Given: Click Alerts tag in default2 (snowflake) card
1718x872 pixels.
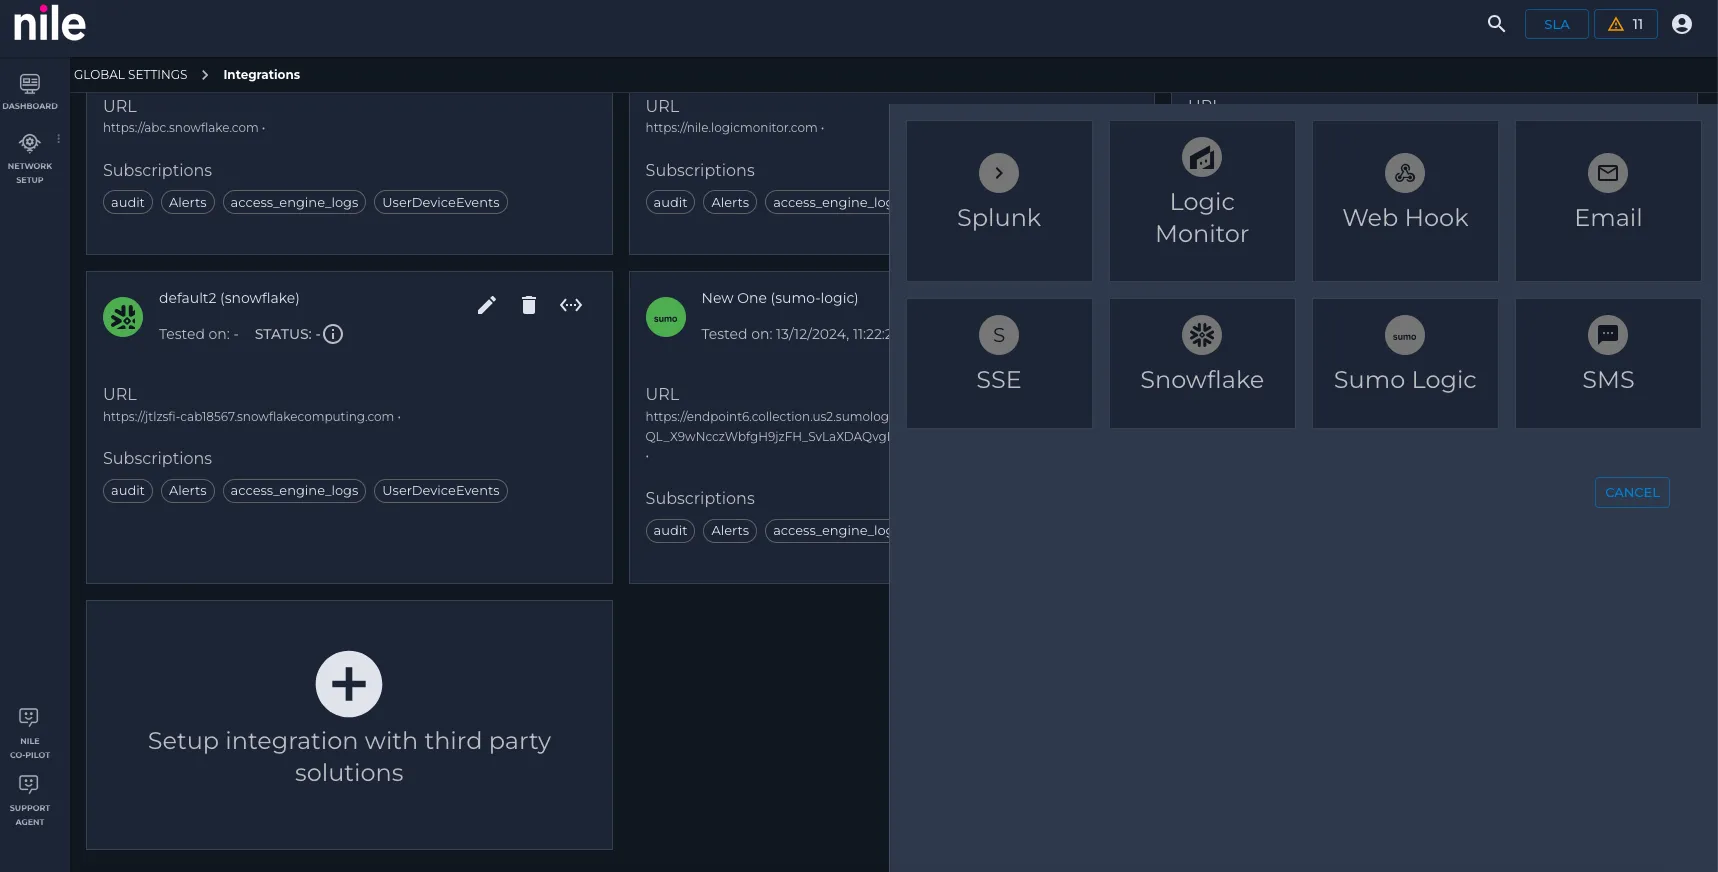Looking at the screenshot, I should coord(188,491).
